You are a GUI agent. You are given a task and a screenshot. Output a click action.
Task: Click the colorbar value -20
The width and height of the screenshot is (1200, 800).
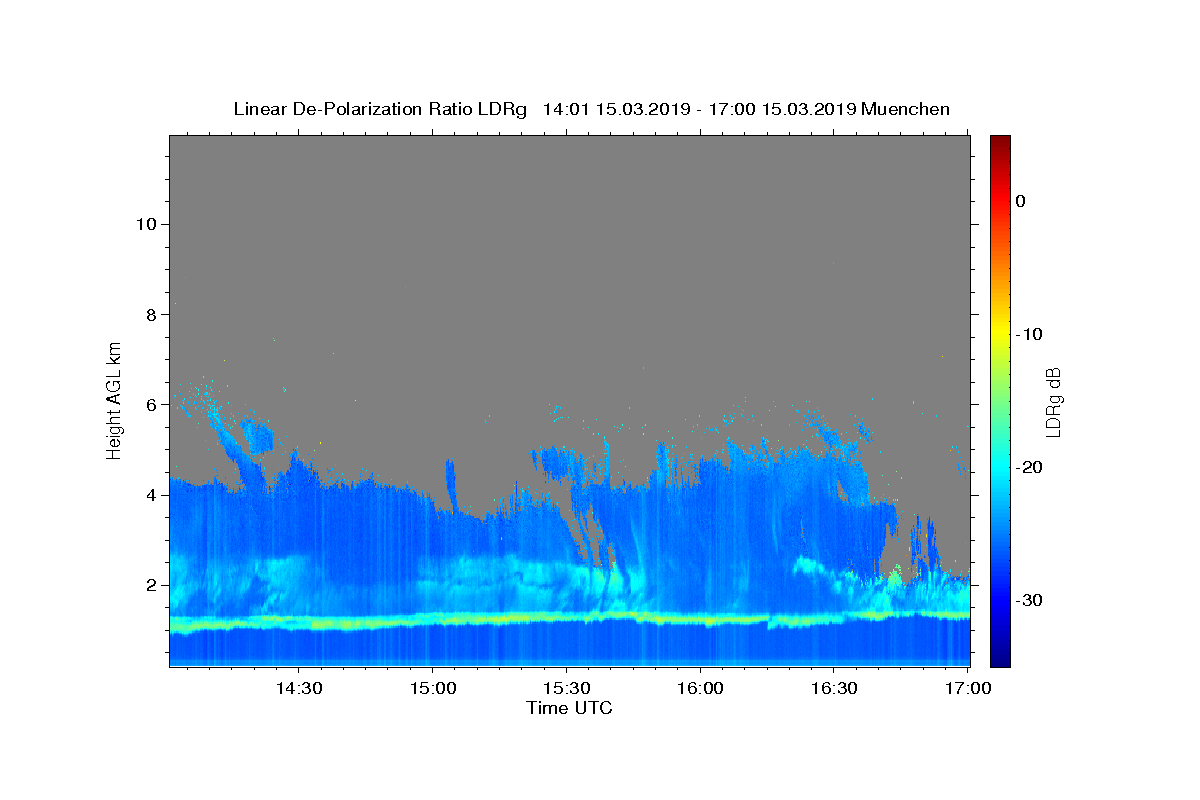pos(1029,467)
